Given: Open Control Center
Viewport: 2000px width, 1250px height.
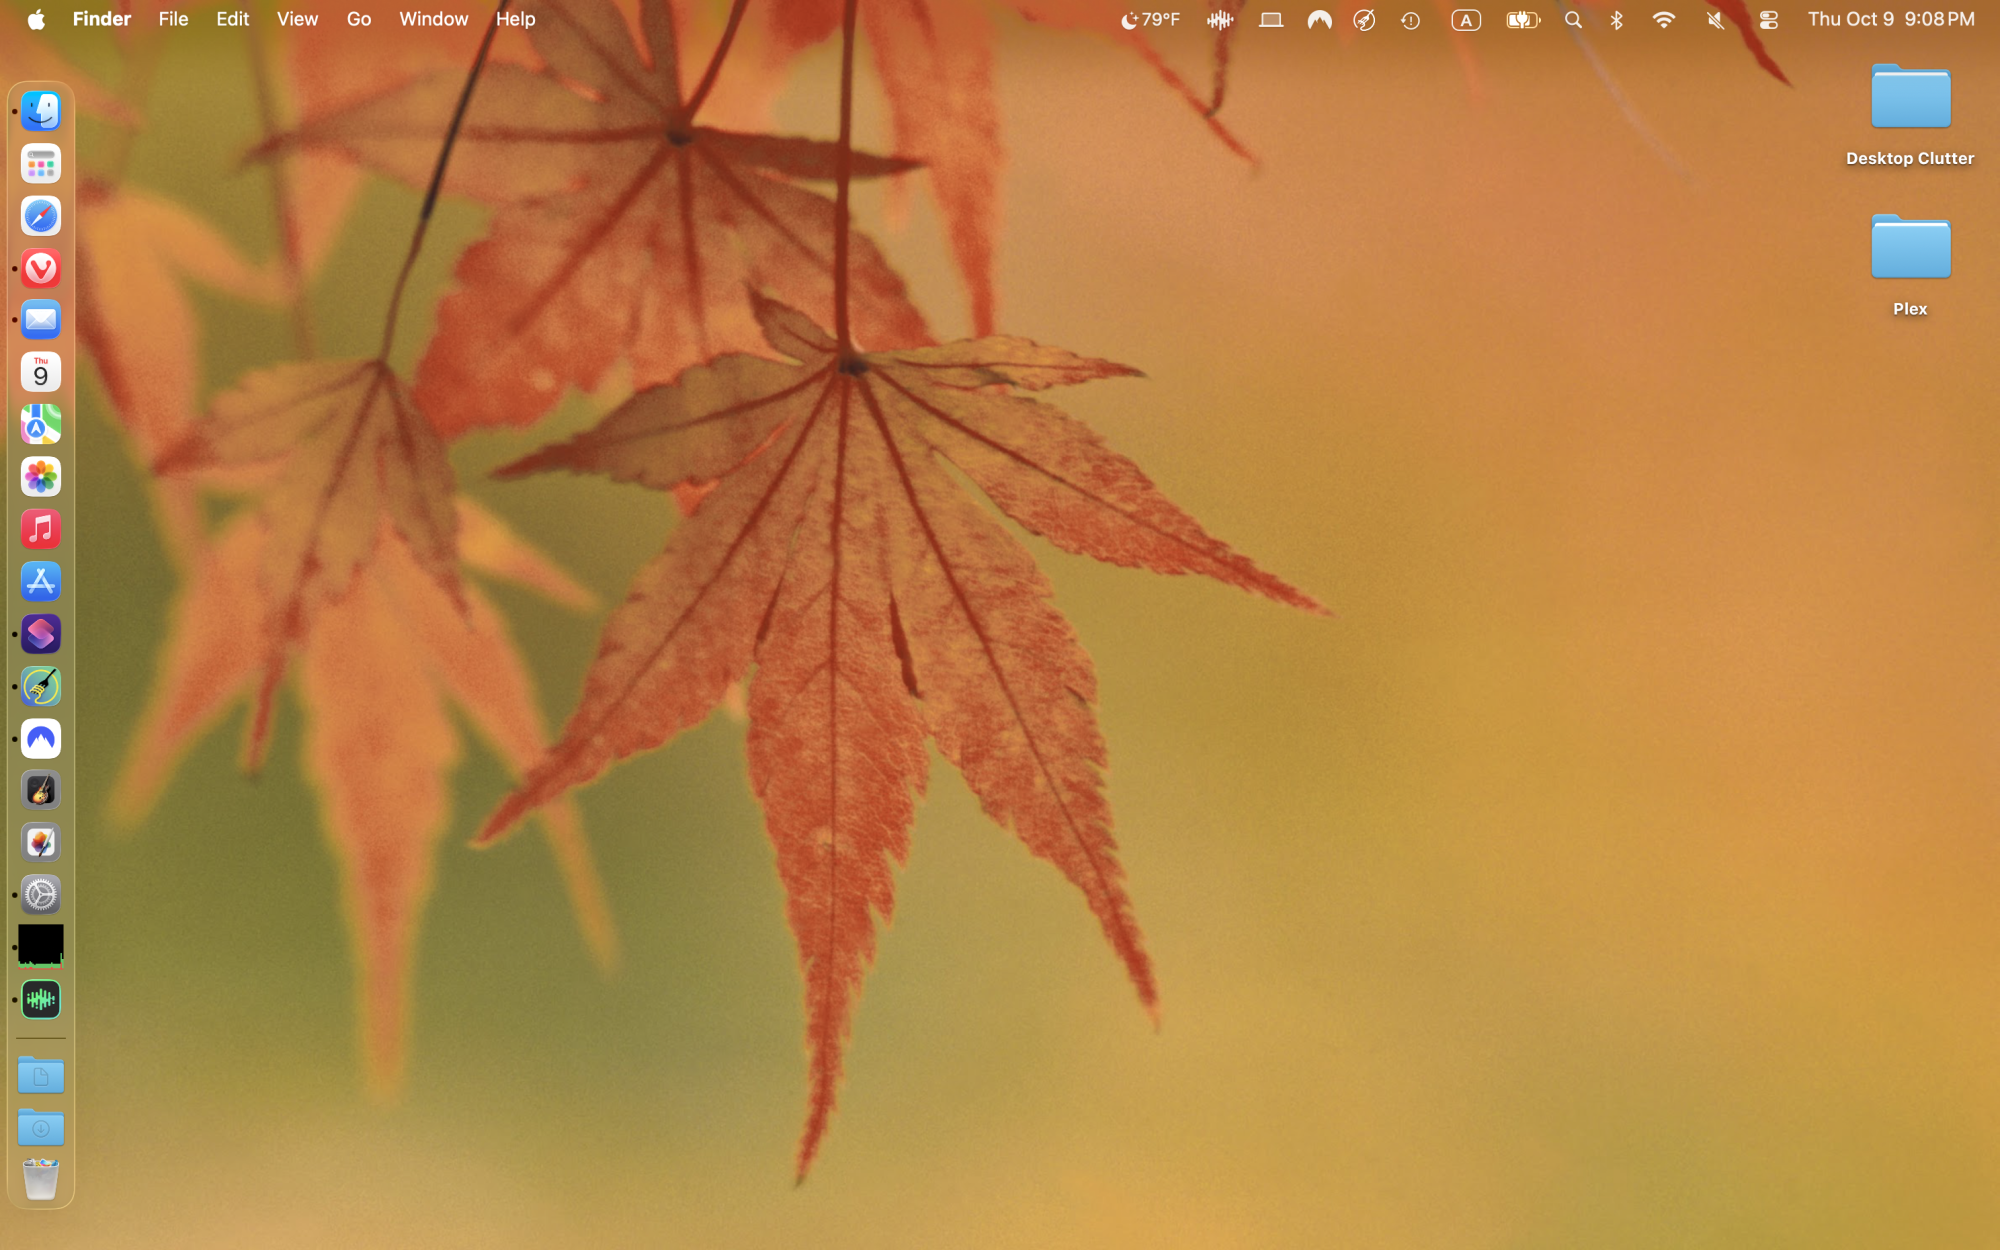Looking at the screenshot, I should tap(1768, 19).
